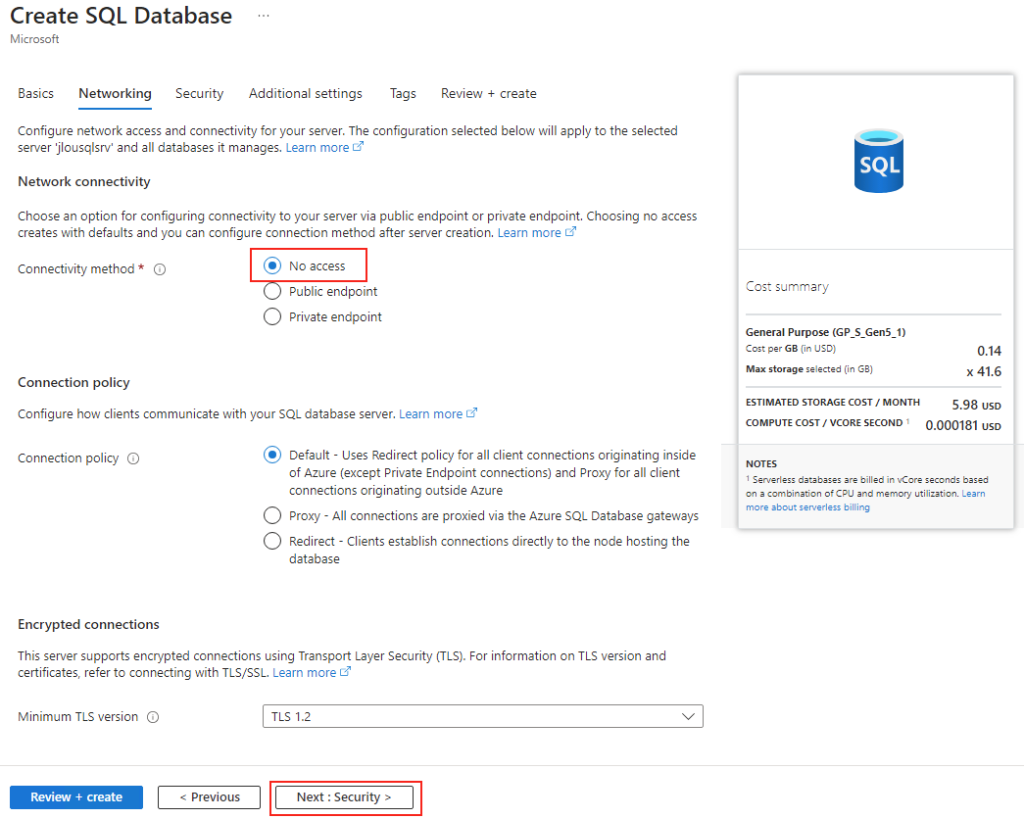The width and height of the screenshot is (1024, 819).
Task: Open the ellipsis menu beside Create SQL Database
Action: point(263,16)
